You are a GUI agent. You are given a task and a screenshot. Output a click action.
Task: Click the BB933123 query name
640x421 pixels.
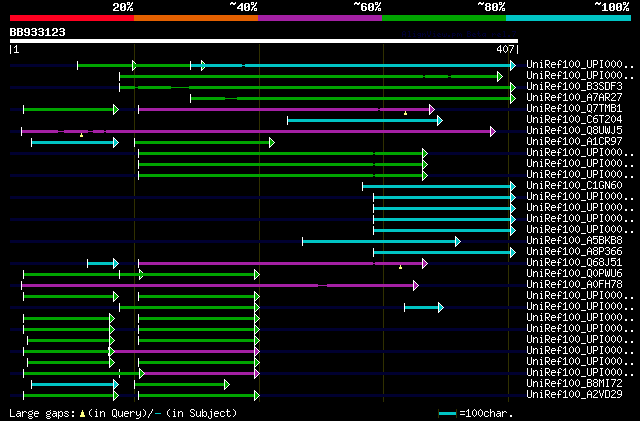[x=38, y=32]
